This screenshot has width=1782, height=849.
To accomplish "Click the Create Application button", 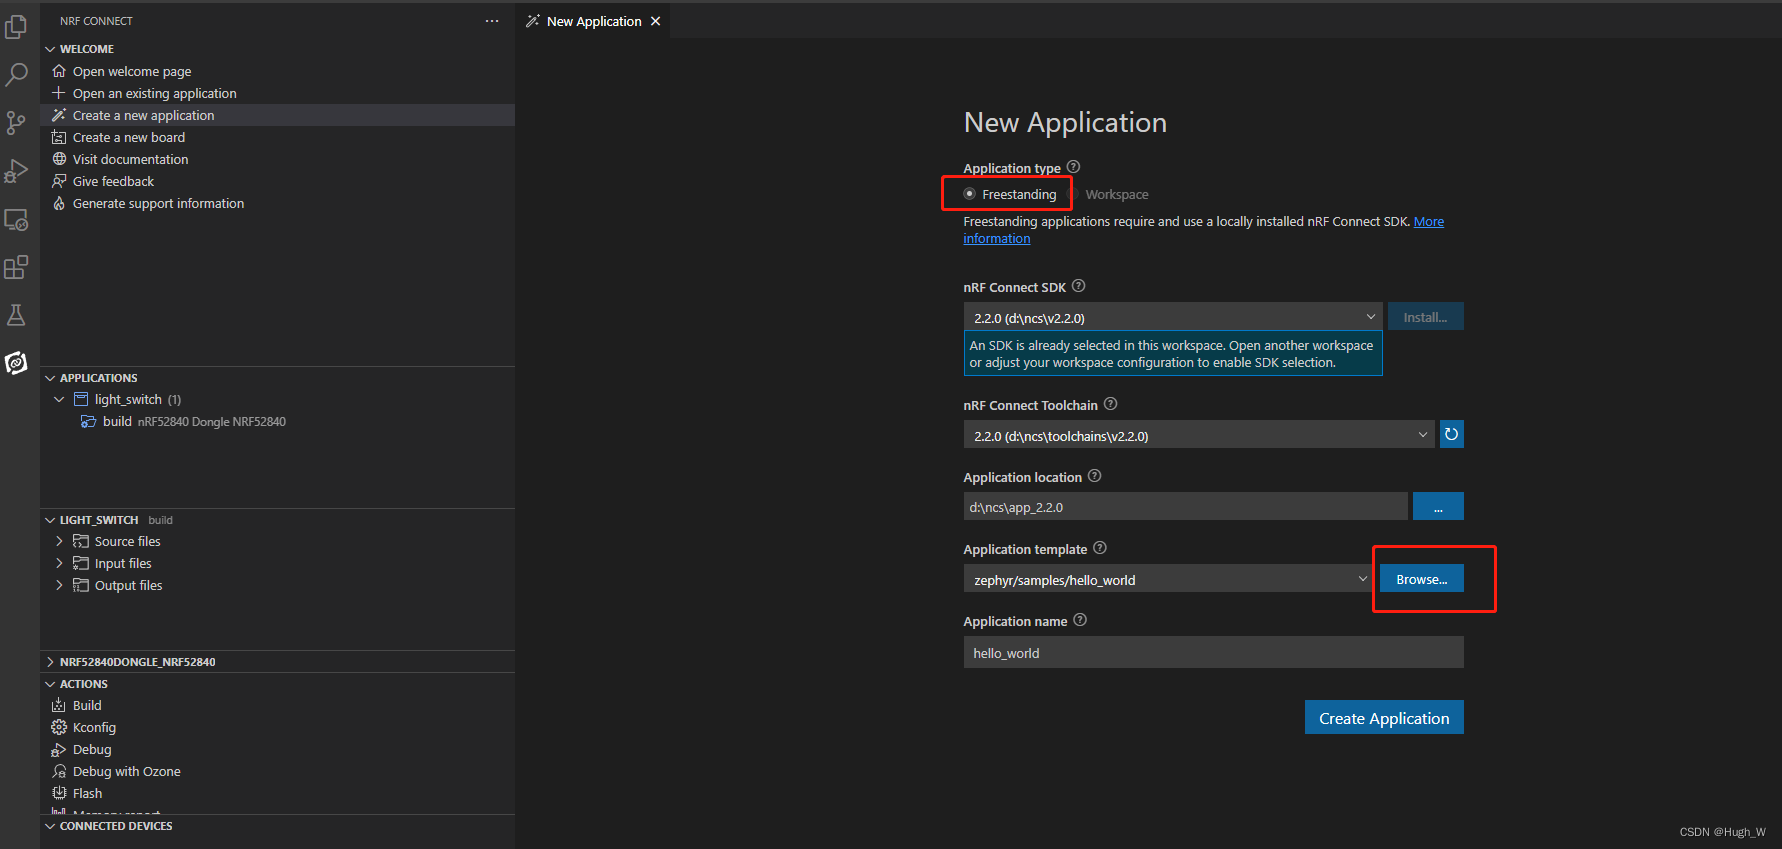I will click(x=1384, y=717).
